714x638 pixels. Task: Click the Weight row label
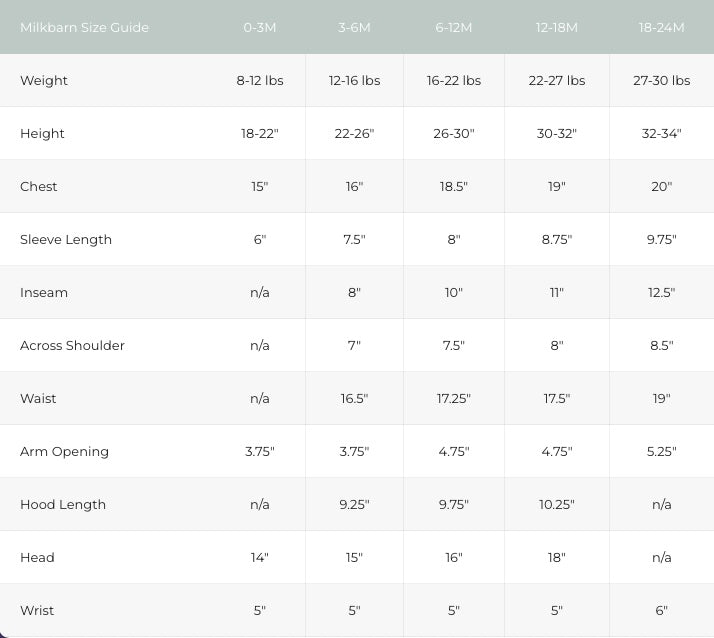tap(44, 81)
